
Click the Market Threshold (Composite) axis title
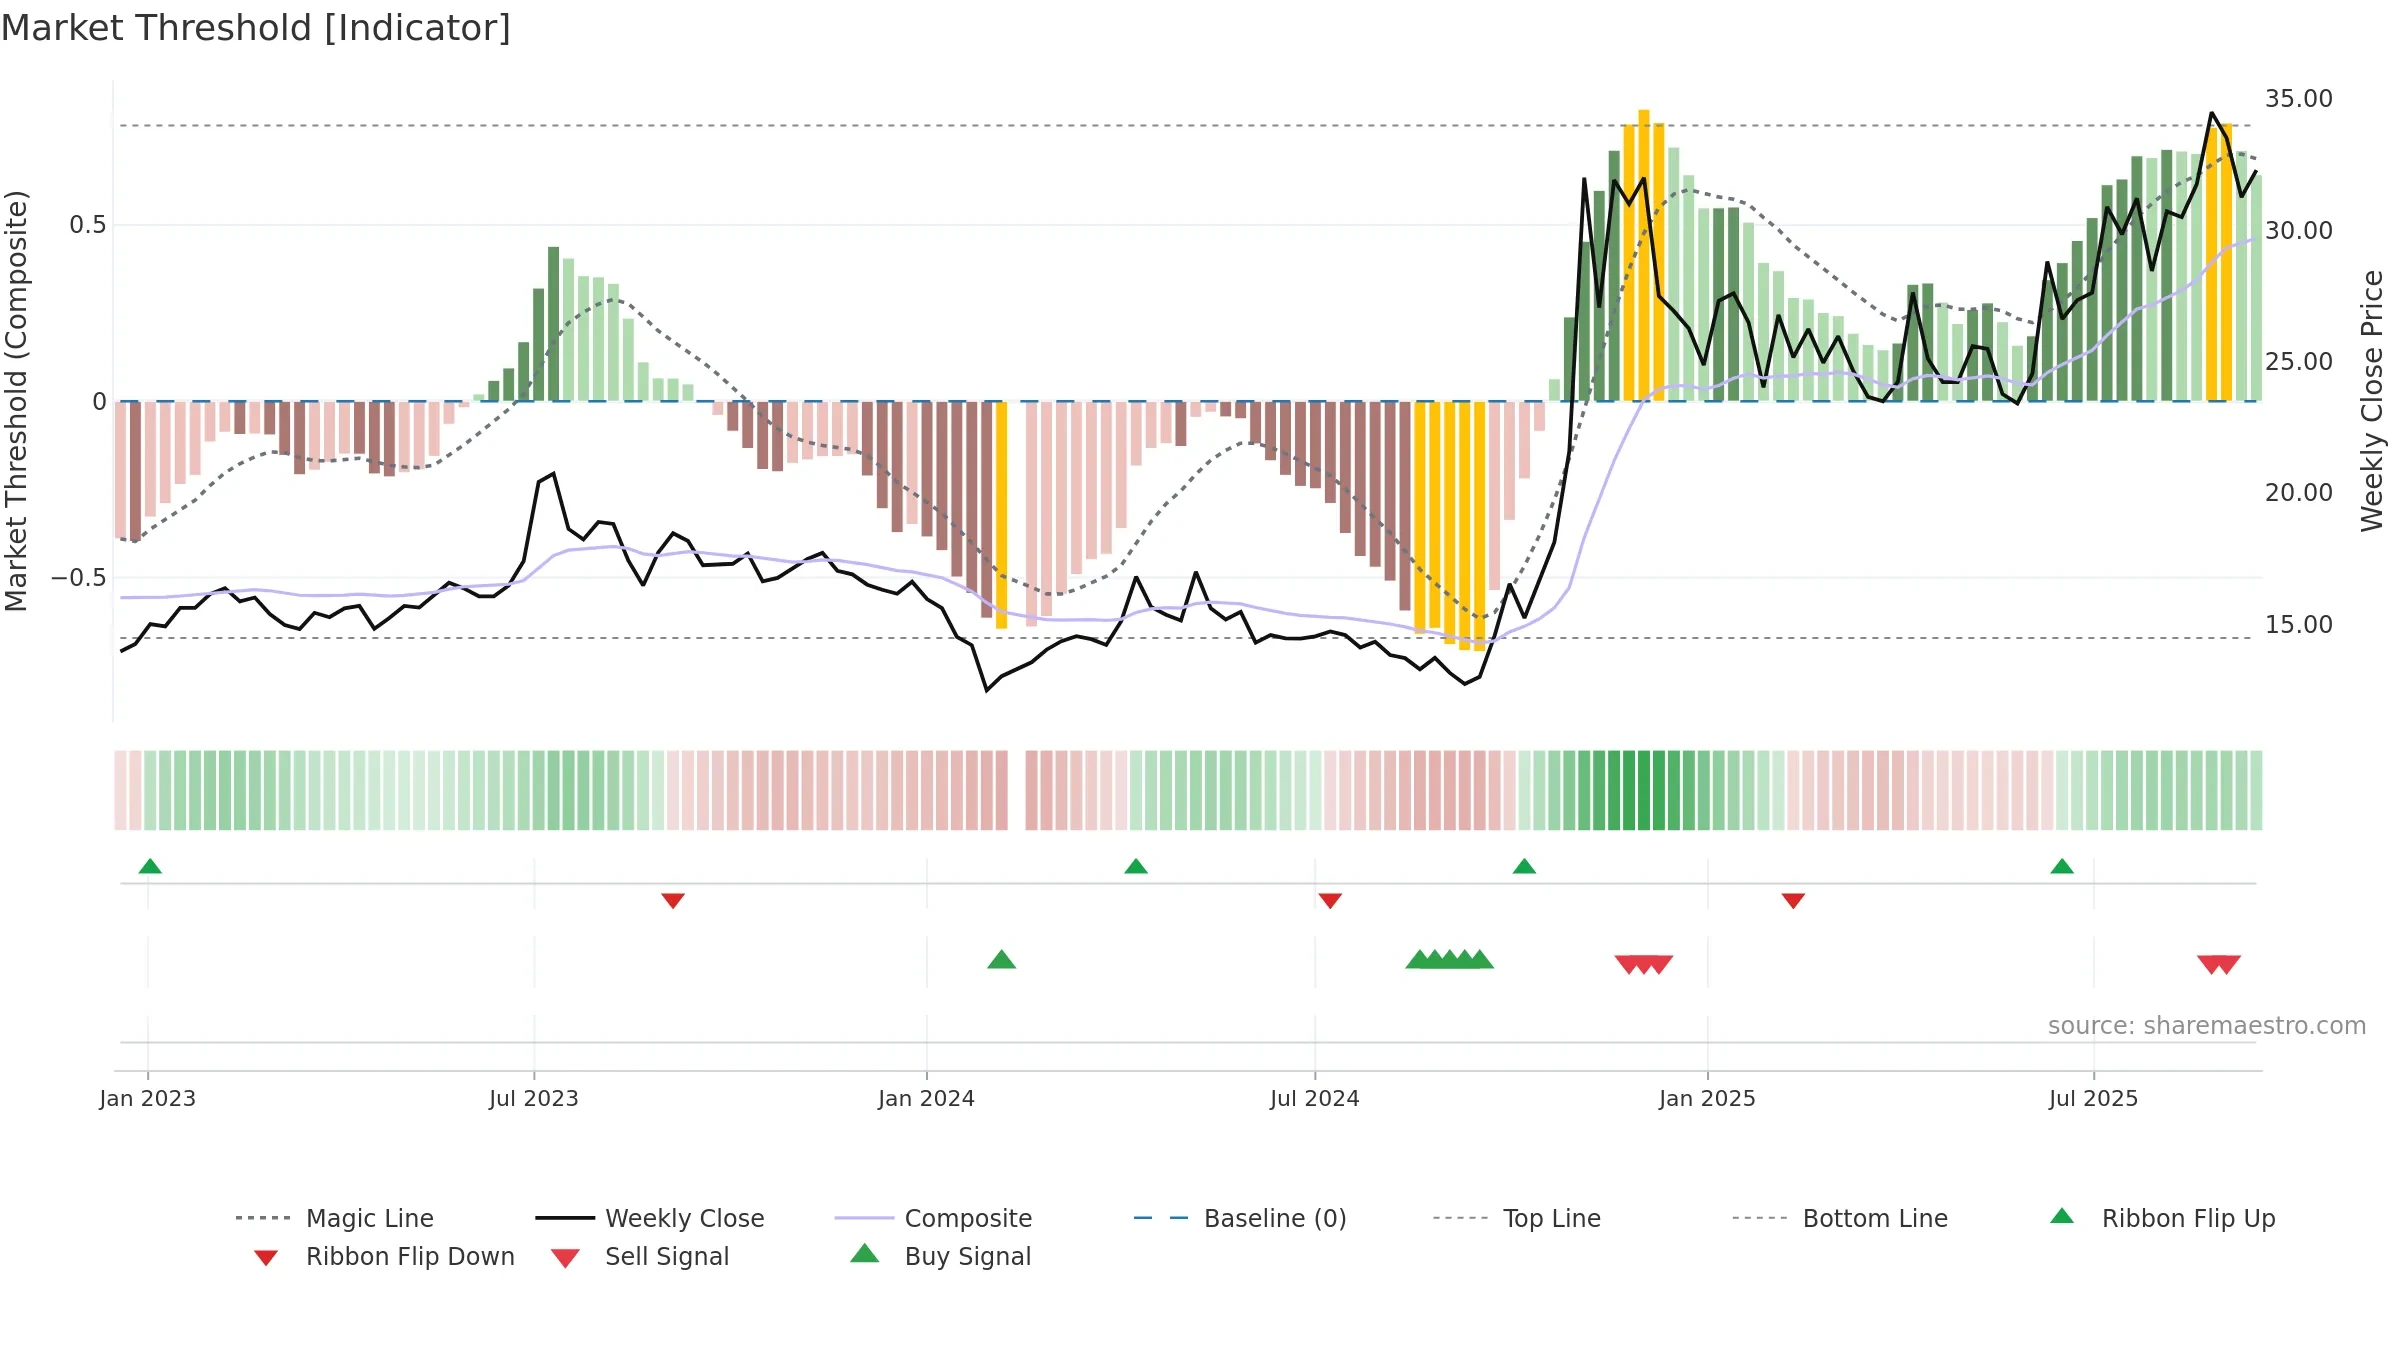[x=16, y=401]
